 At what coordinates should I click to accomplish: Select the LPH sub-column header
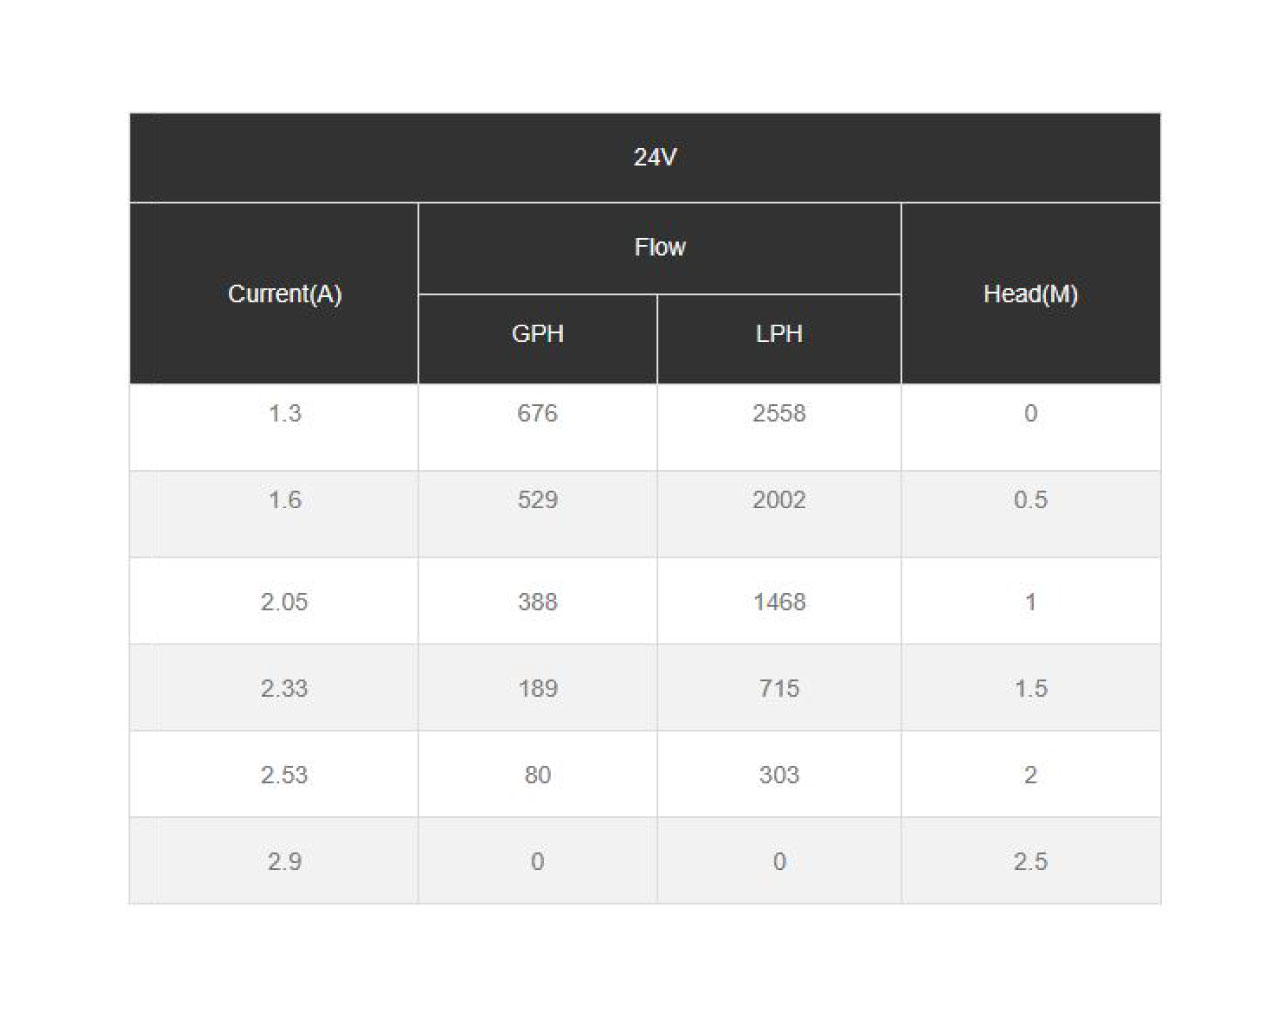tap(779, 339)
